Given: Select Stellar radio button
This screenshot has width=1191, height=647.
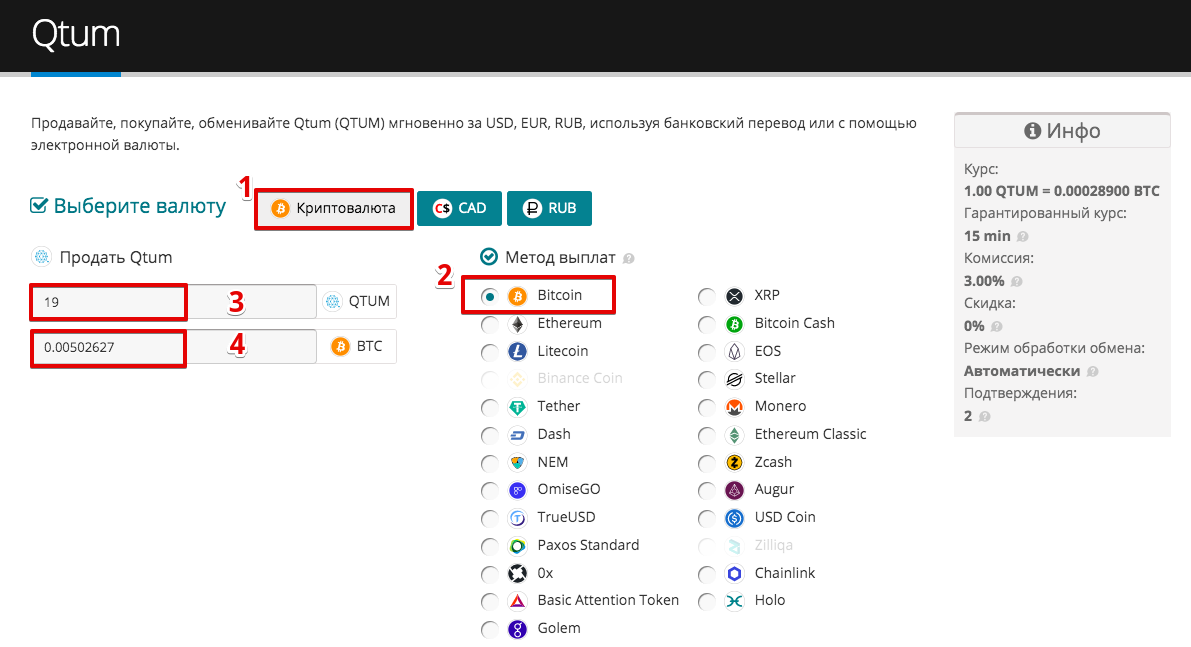Looking at the screenshot, I should (707, 379).
